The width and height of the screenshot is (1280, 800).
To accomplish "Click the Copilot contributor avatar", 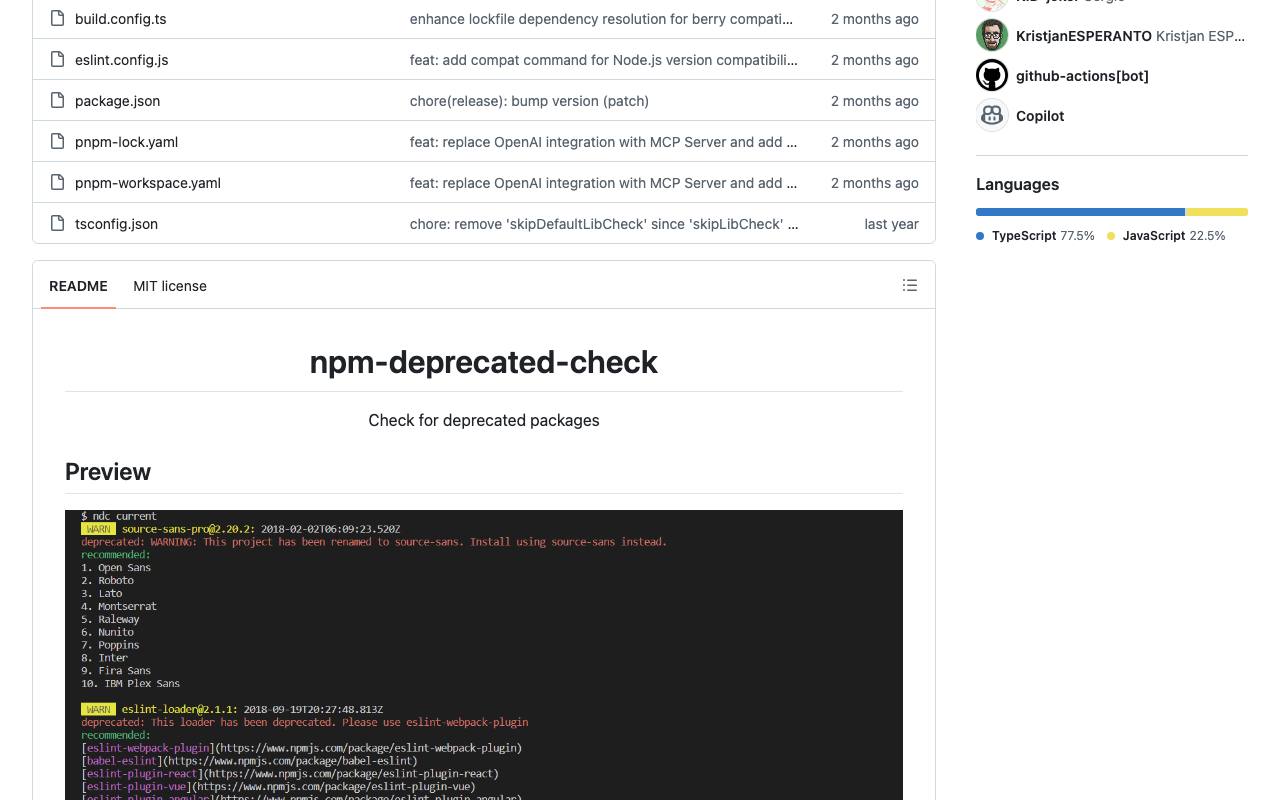I will click(992, 115).
